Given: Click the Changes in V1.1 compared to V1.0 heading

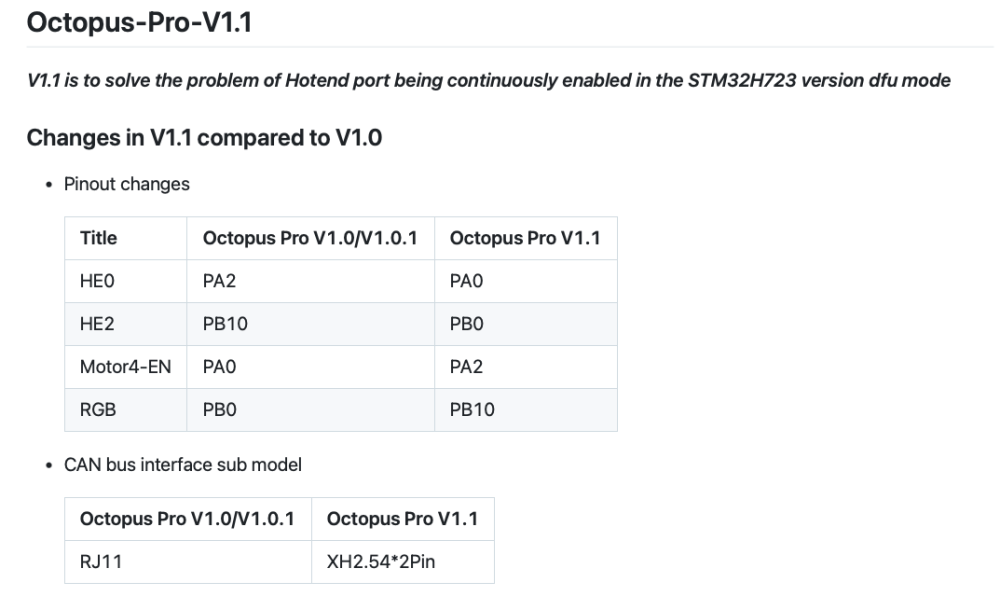Looking at the screenshot, I should click(x=204, y=137).
